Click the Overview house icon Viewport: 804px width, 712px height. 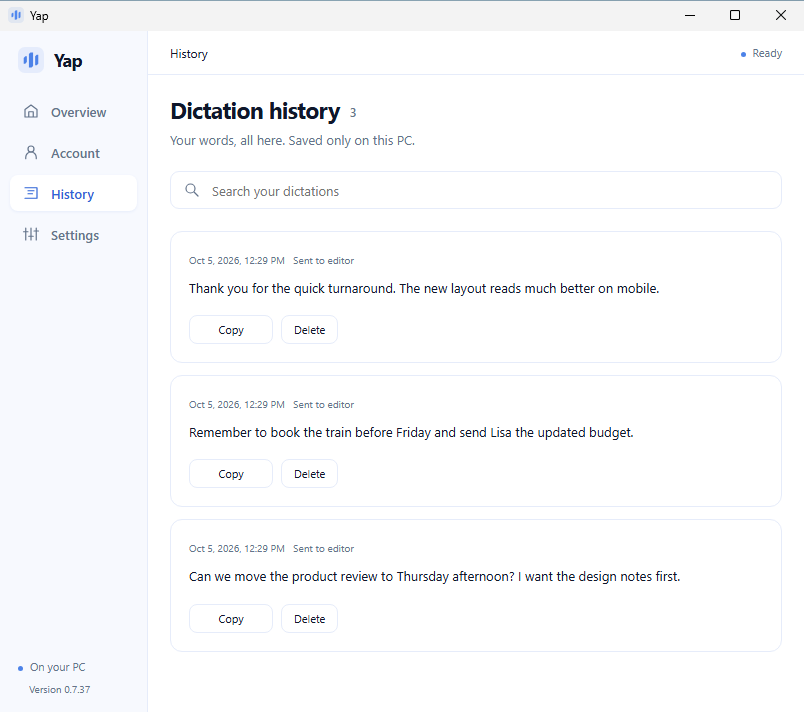[31, 112]
